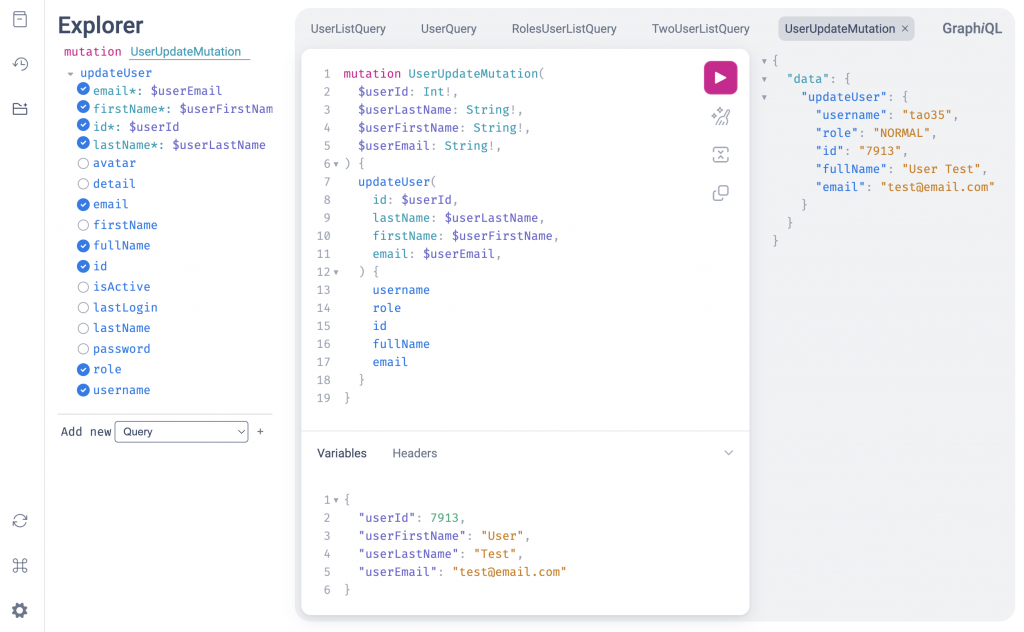
Task: Click the GraphiQL logo link
Action: click(x=972, y=29)
